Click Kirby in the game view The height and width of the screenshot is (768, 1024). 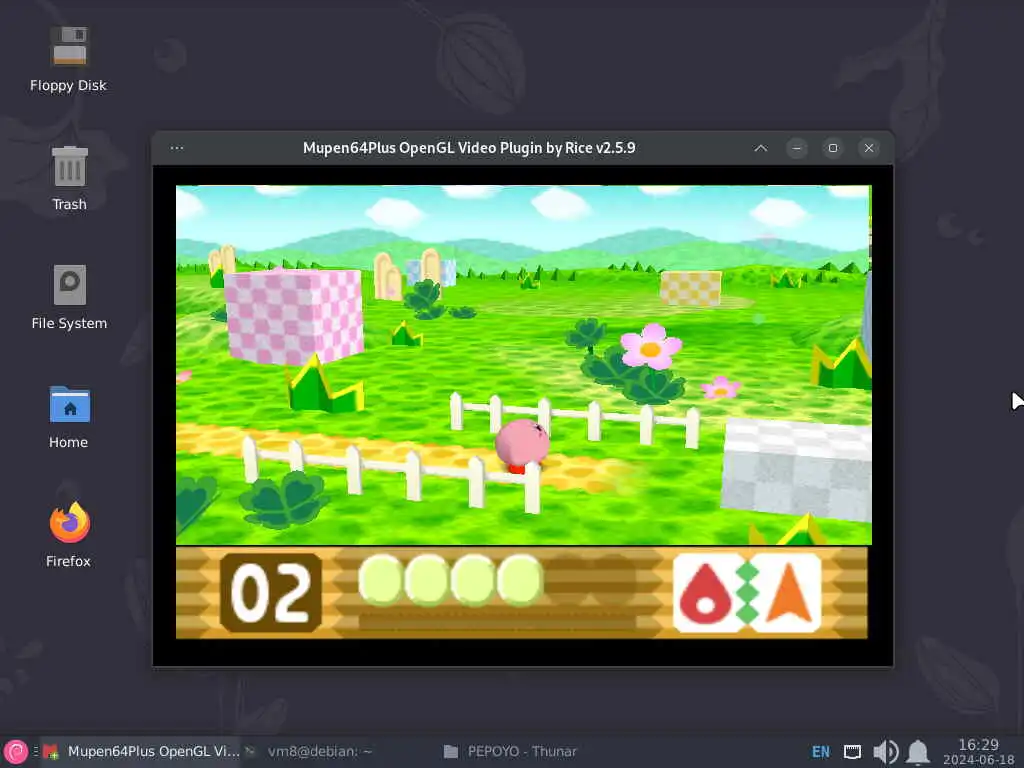click(x=521, y=445)
